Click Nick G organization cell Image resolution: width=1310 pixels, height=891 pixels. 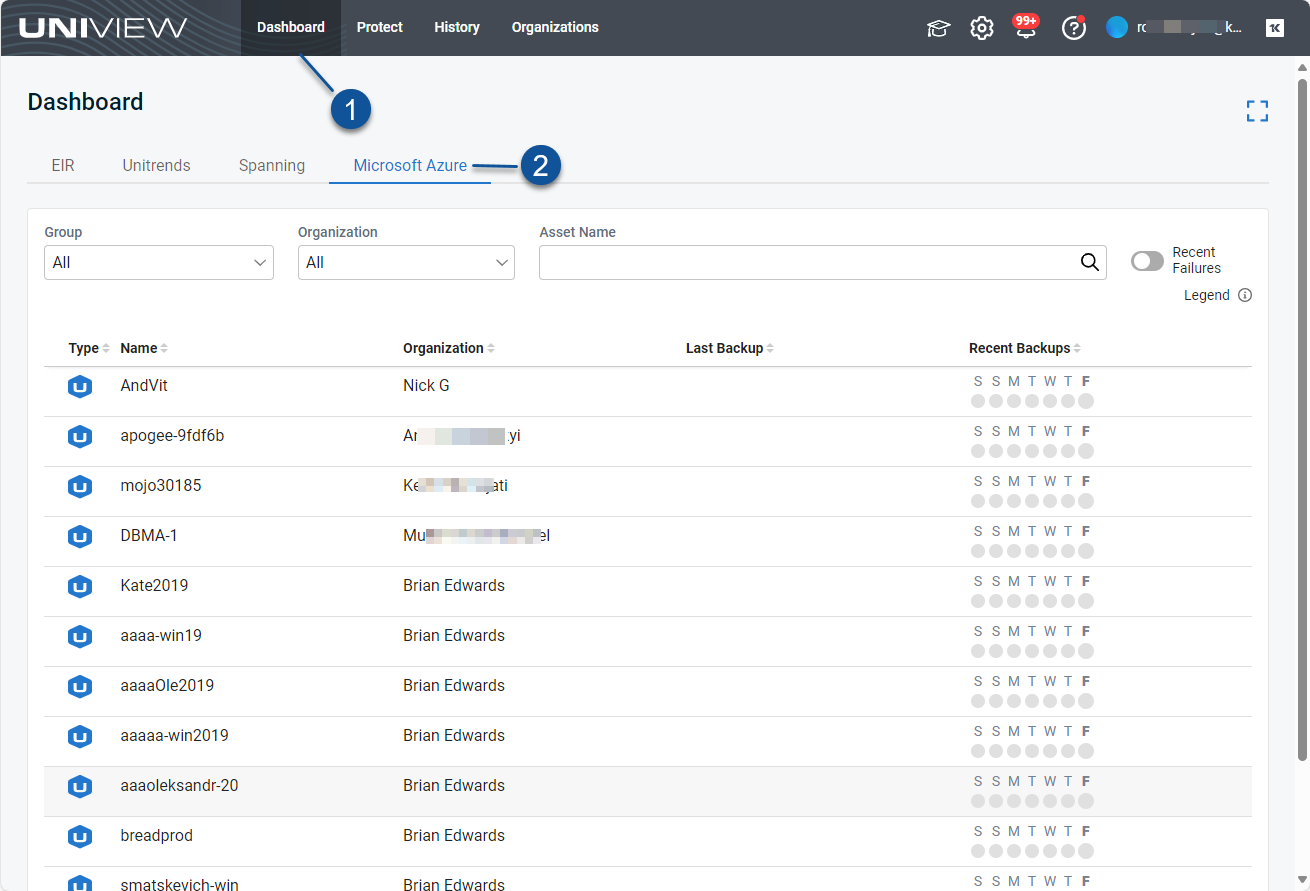426,386
